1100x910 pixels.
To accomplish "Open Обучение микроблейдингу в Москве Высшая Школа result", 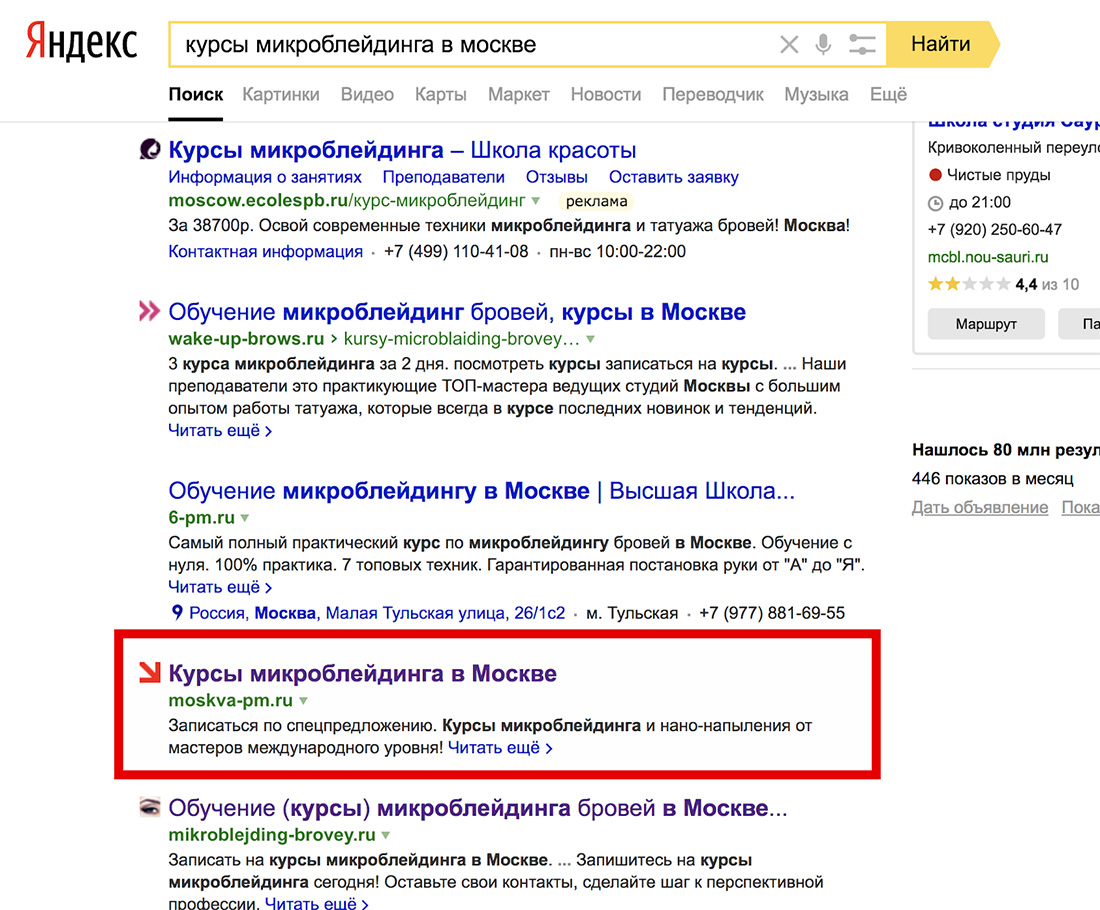I will [x=481, y=491].
